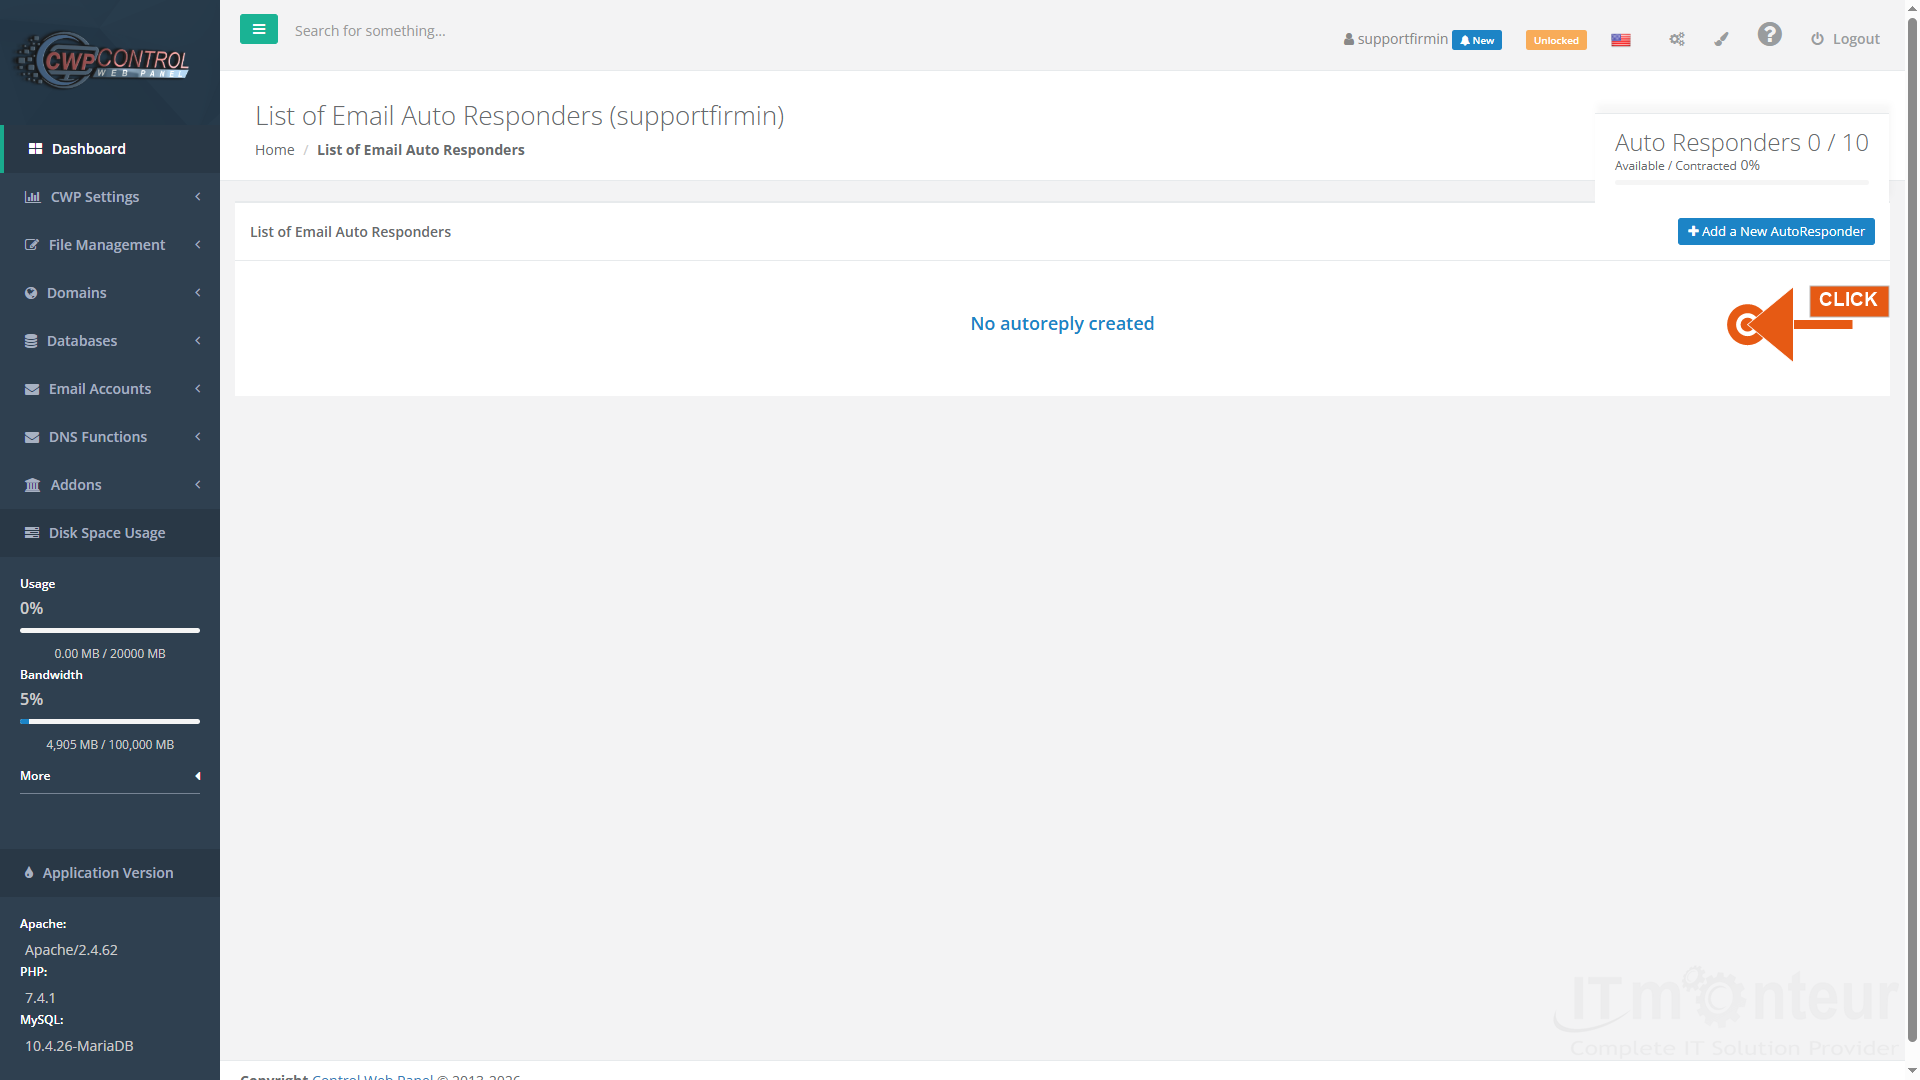Image resolution: width=1920 pixels, height=1080 pixels.
Task: Click the Addons bank building icon
Action: [32, 485]
